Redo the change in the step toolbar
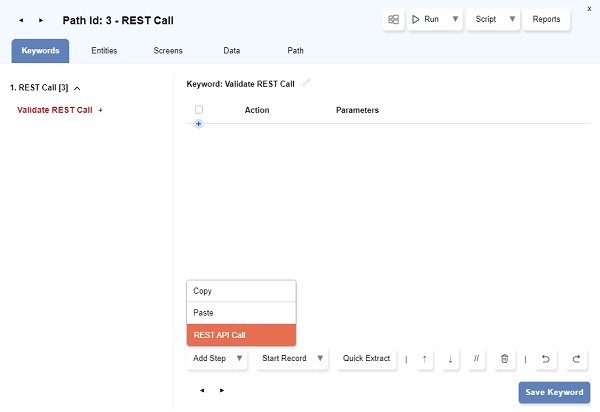This screenshot has width=600, height=412. tap(576, 358)
